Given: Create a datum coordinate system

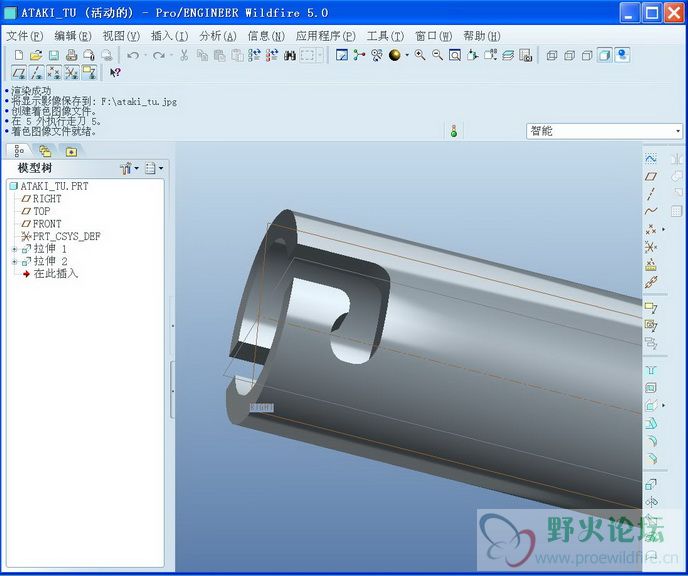Looking at the screenshot, I should (651, 247).
